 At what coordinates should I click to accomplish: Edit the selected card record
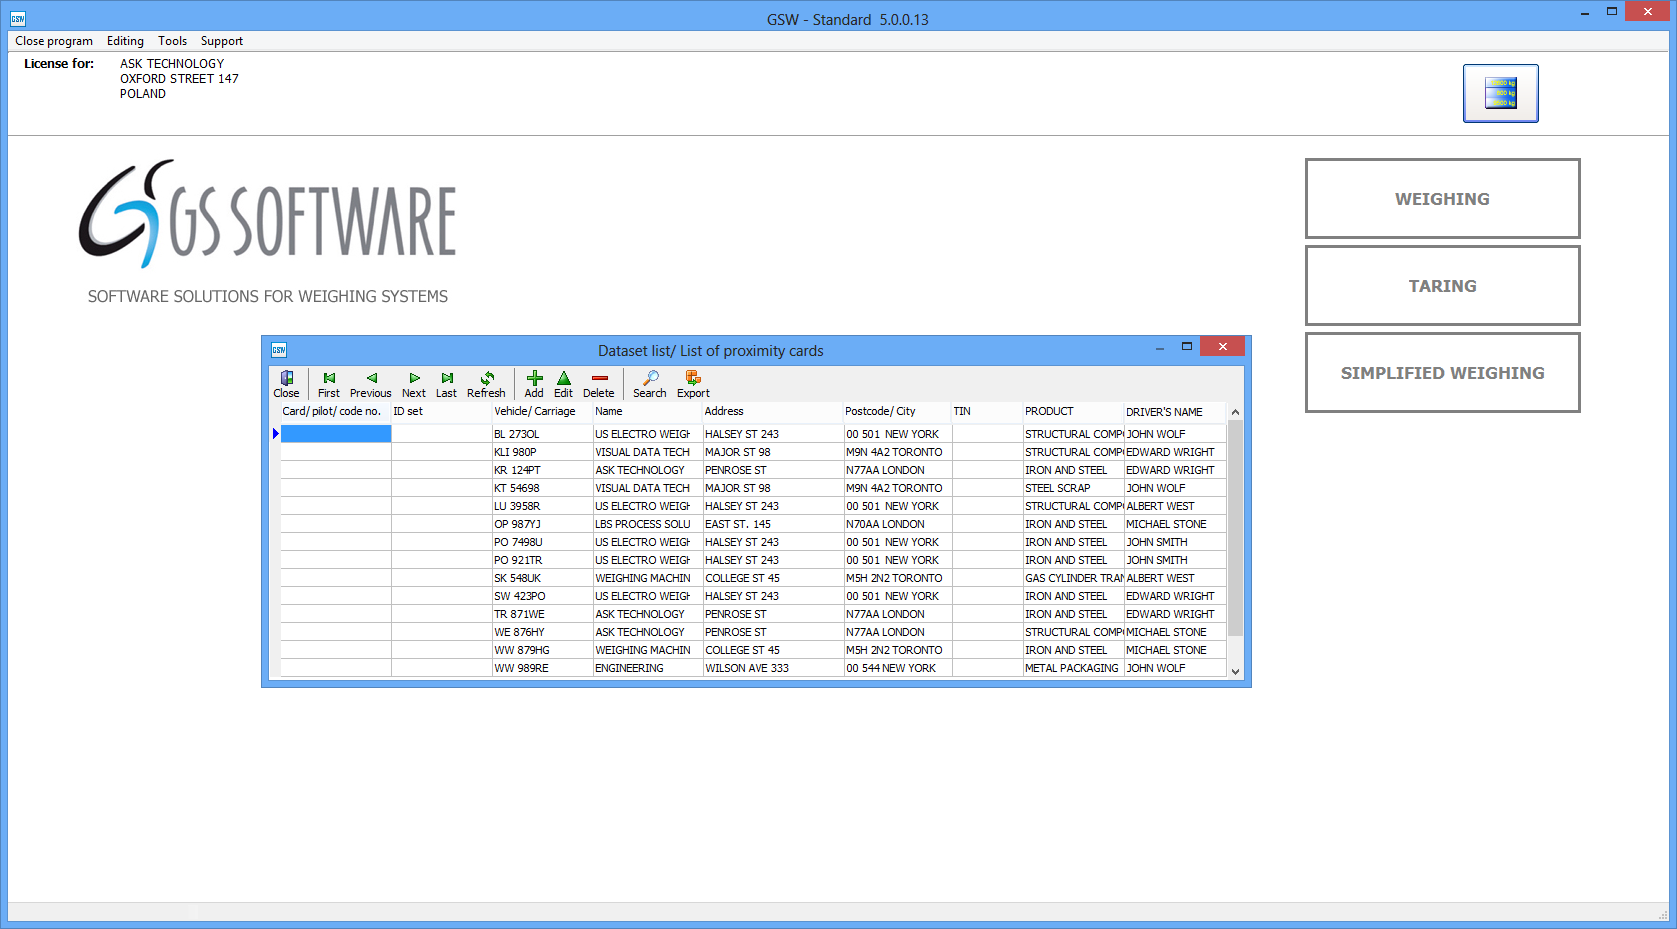[x=564, y=384]
